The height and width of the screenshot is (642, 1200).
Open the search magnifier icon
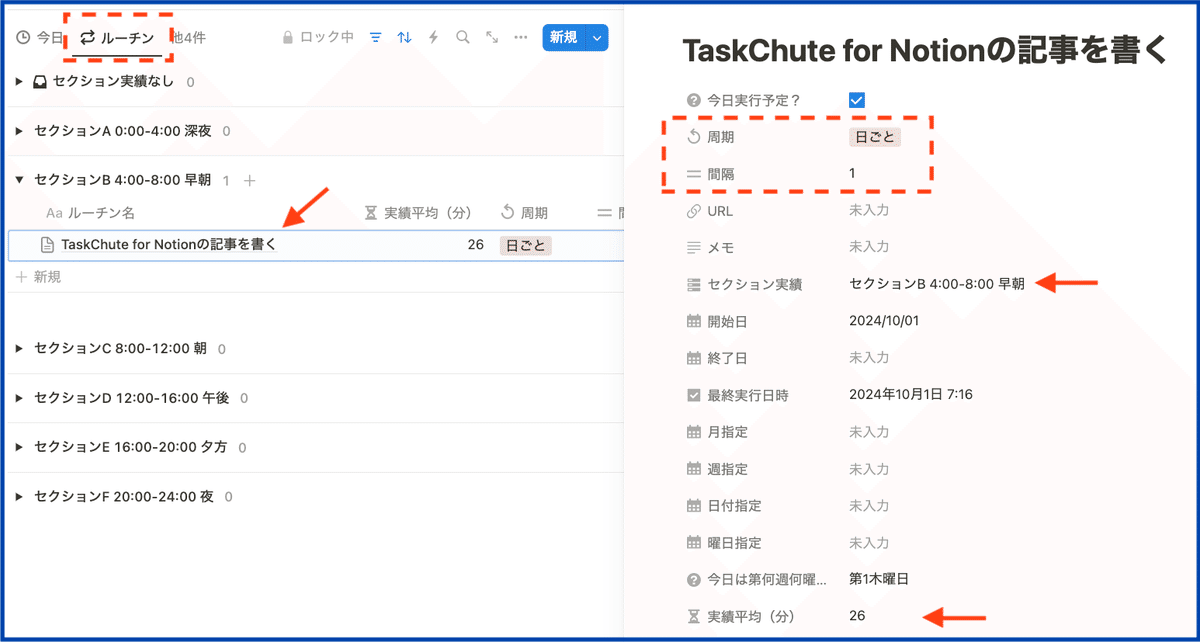click(462, 37)
